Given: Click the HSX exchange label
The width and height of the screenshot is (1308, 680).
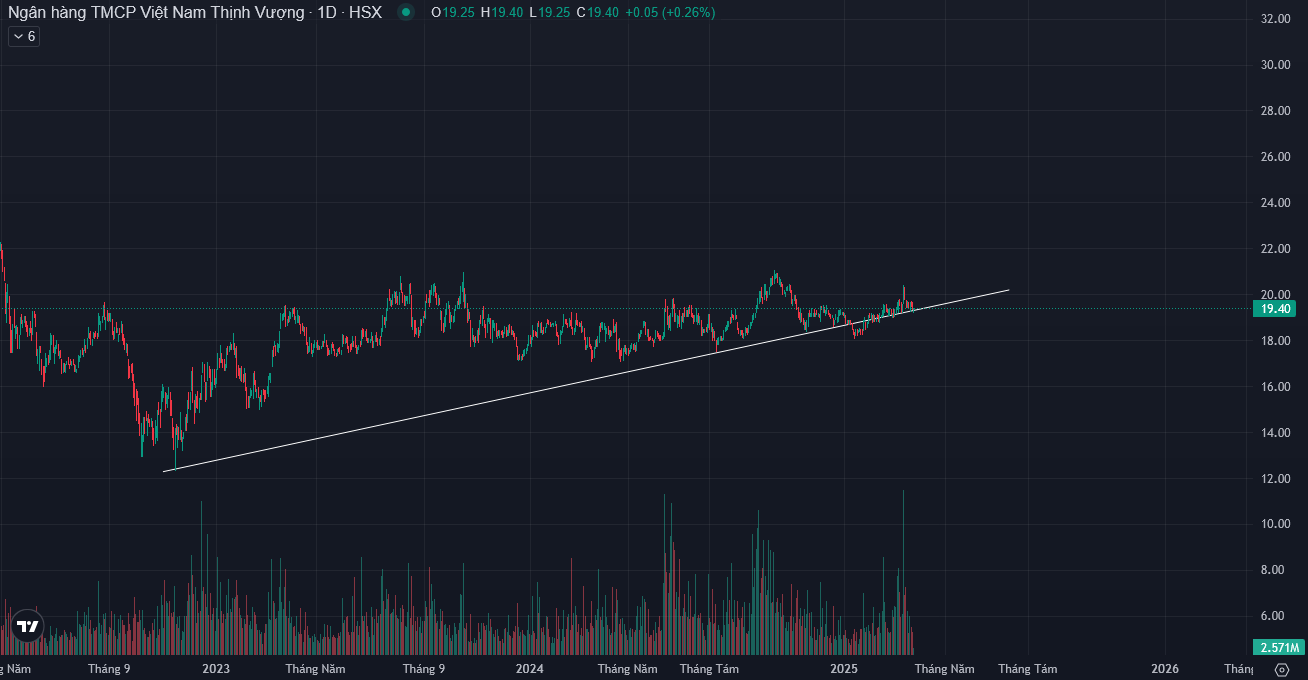Looking at the screenshot, I should click(365, 12).
